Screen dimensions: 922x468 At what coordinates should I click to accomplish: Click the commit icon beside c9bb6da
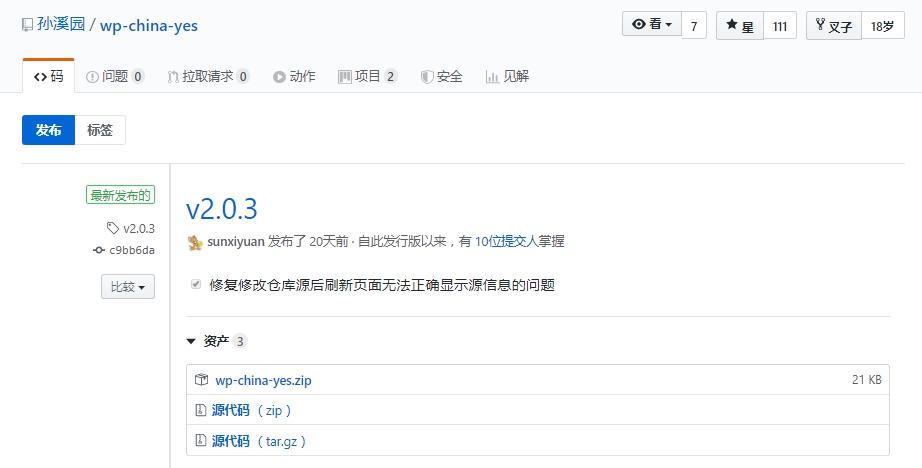click(x=99, y=250)
